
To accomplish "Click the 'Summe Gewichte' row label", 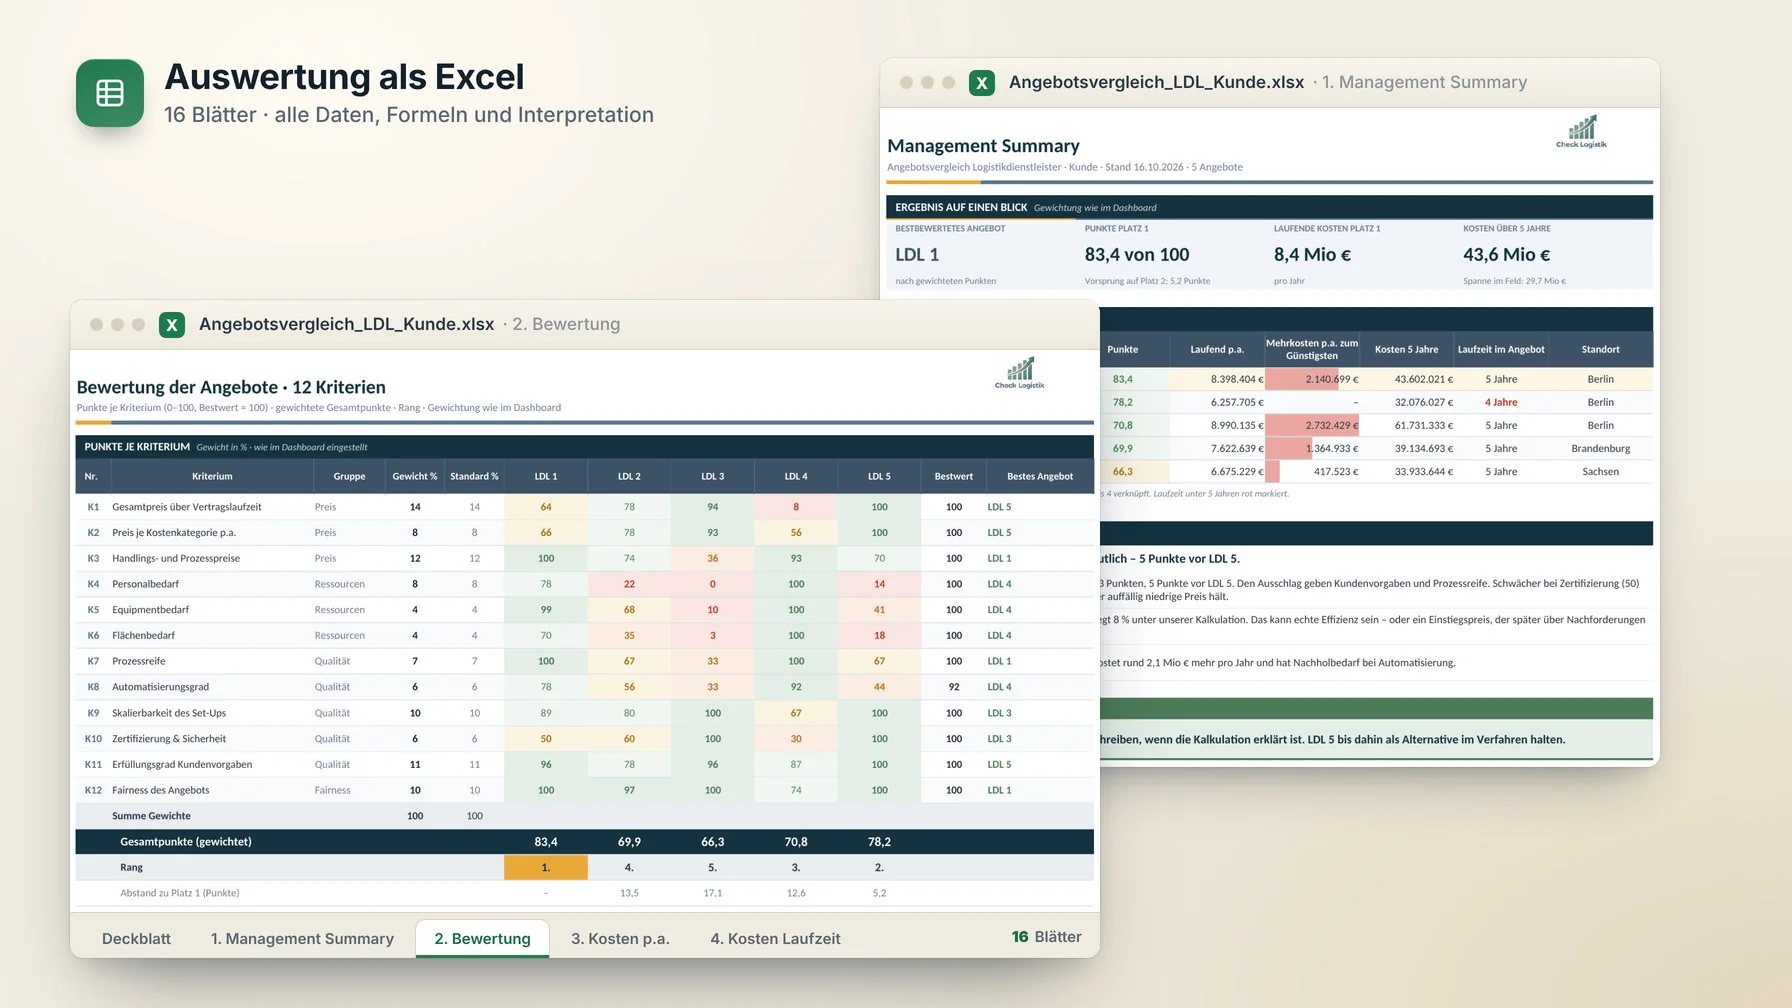I will tap(151, 816).
